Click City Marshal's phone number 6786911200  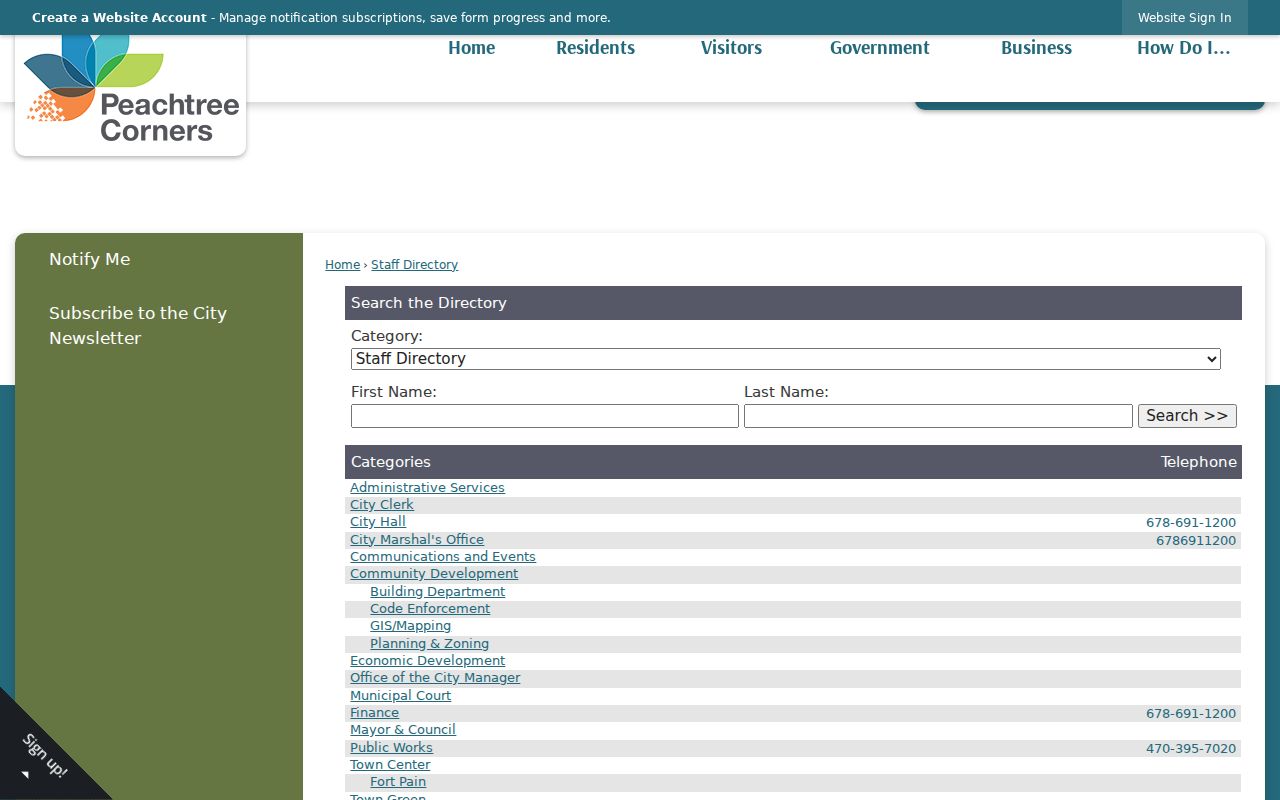coord(1196,541)
